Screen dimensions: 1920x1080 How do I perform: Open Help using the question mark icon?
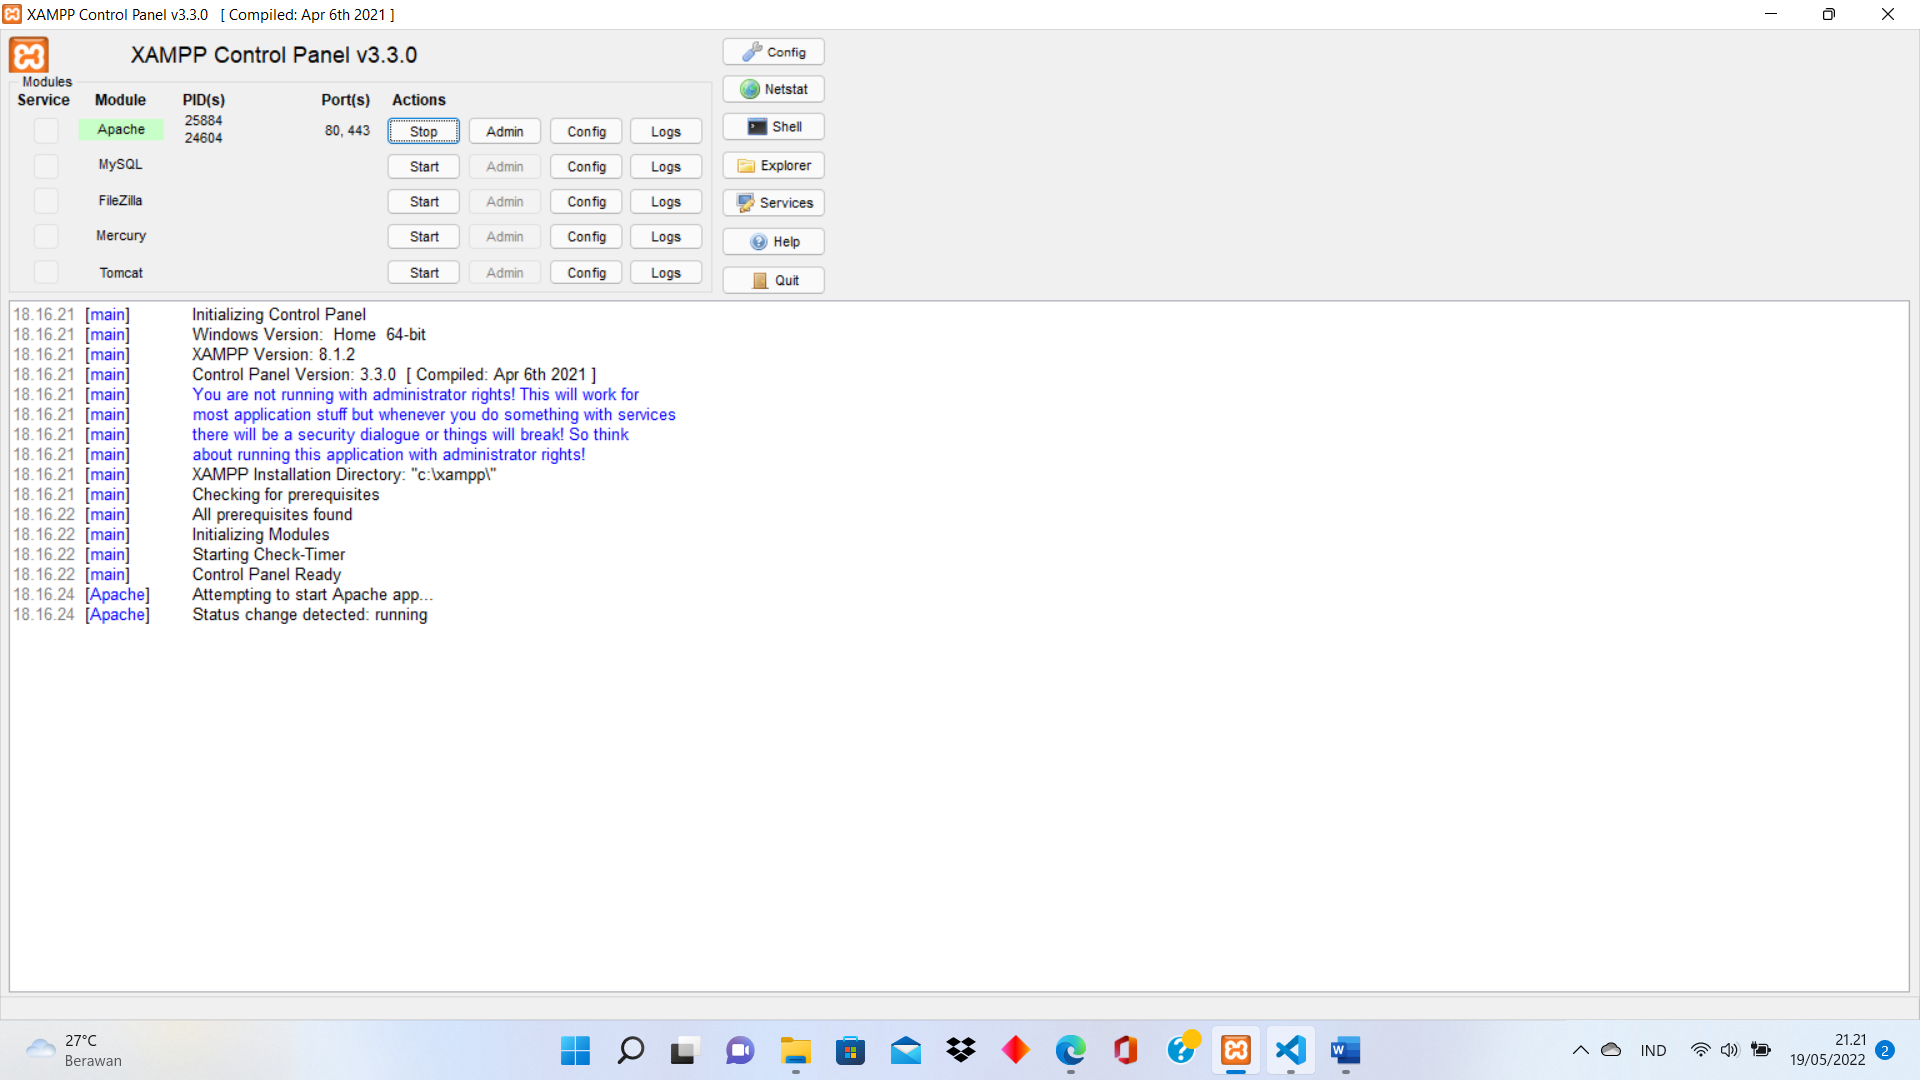coord(773,241)
